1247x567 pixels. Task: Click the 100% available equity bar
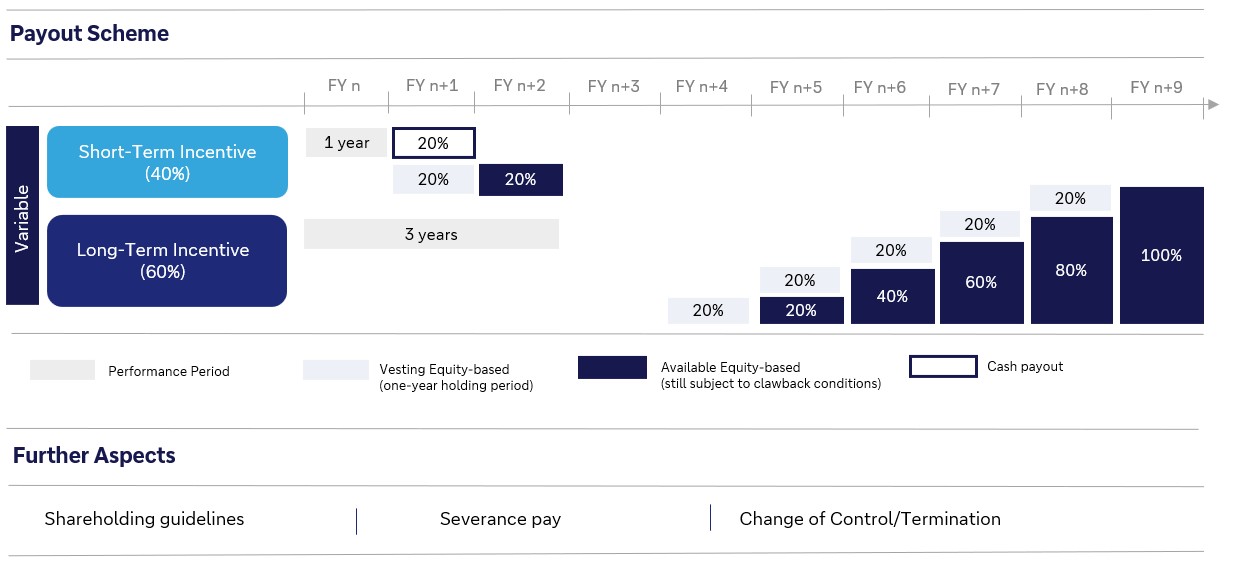pos(1161,255)
